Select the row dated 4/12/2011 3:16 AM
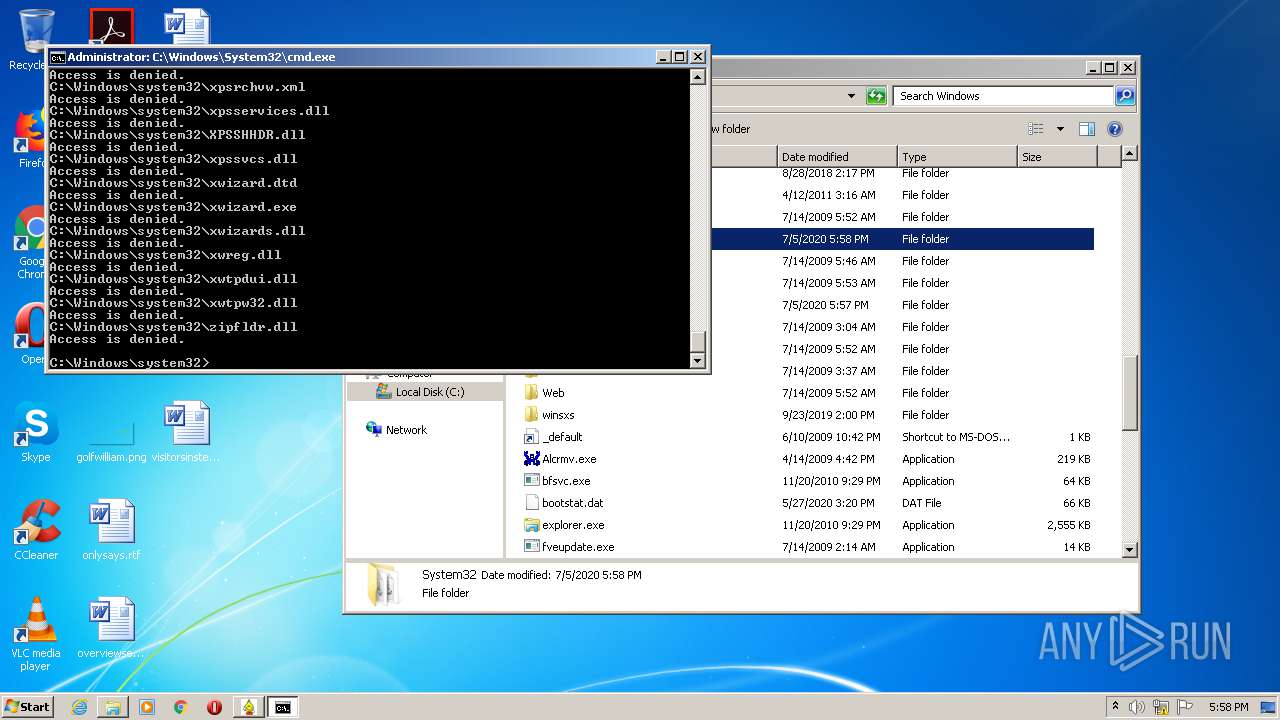Screen dimensions: 1280x720 (902, 195)
